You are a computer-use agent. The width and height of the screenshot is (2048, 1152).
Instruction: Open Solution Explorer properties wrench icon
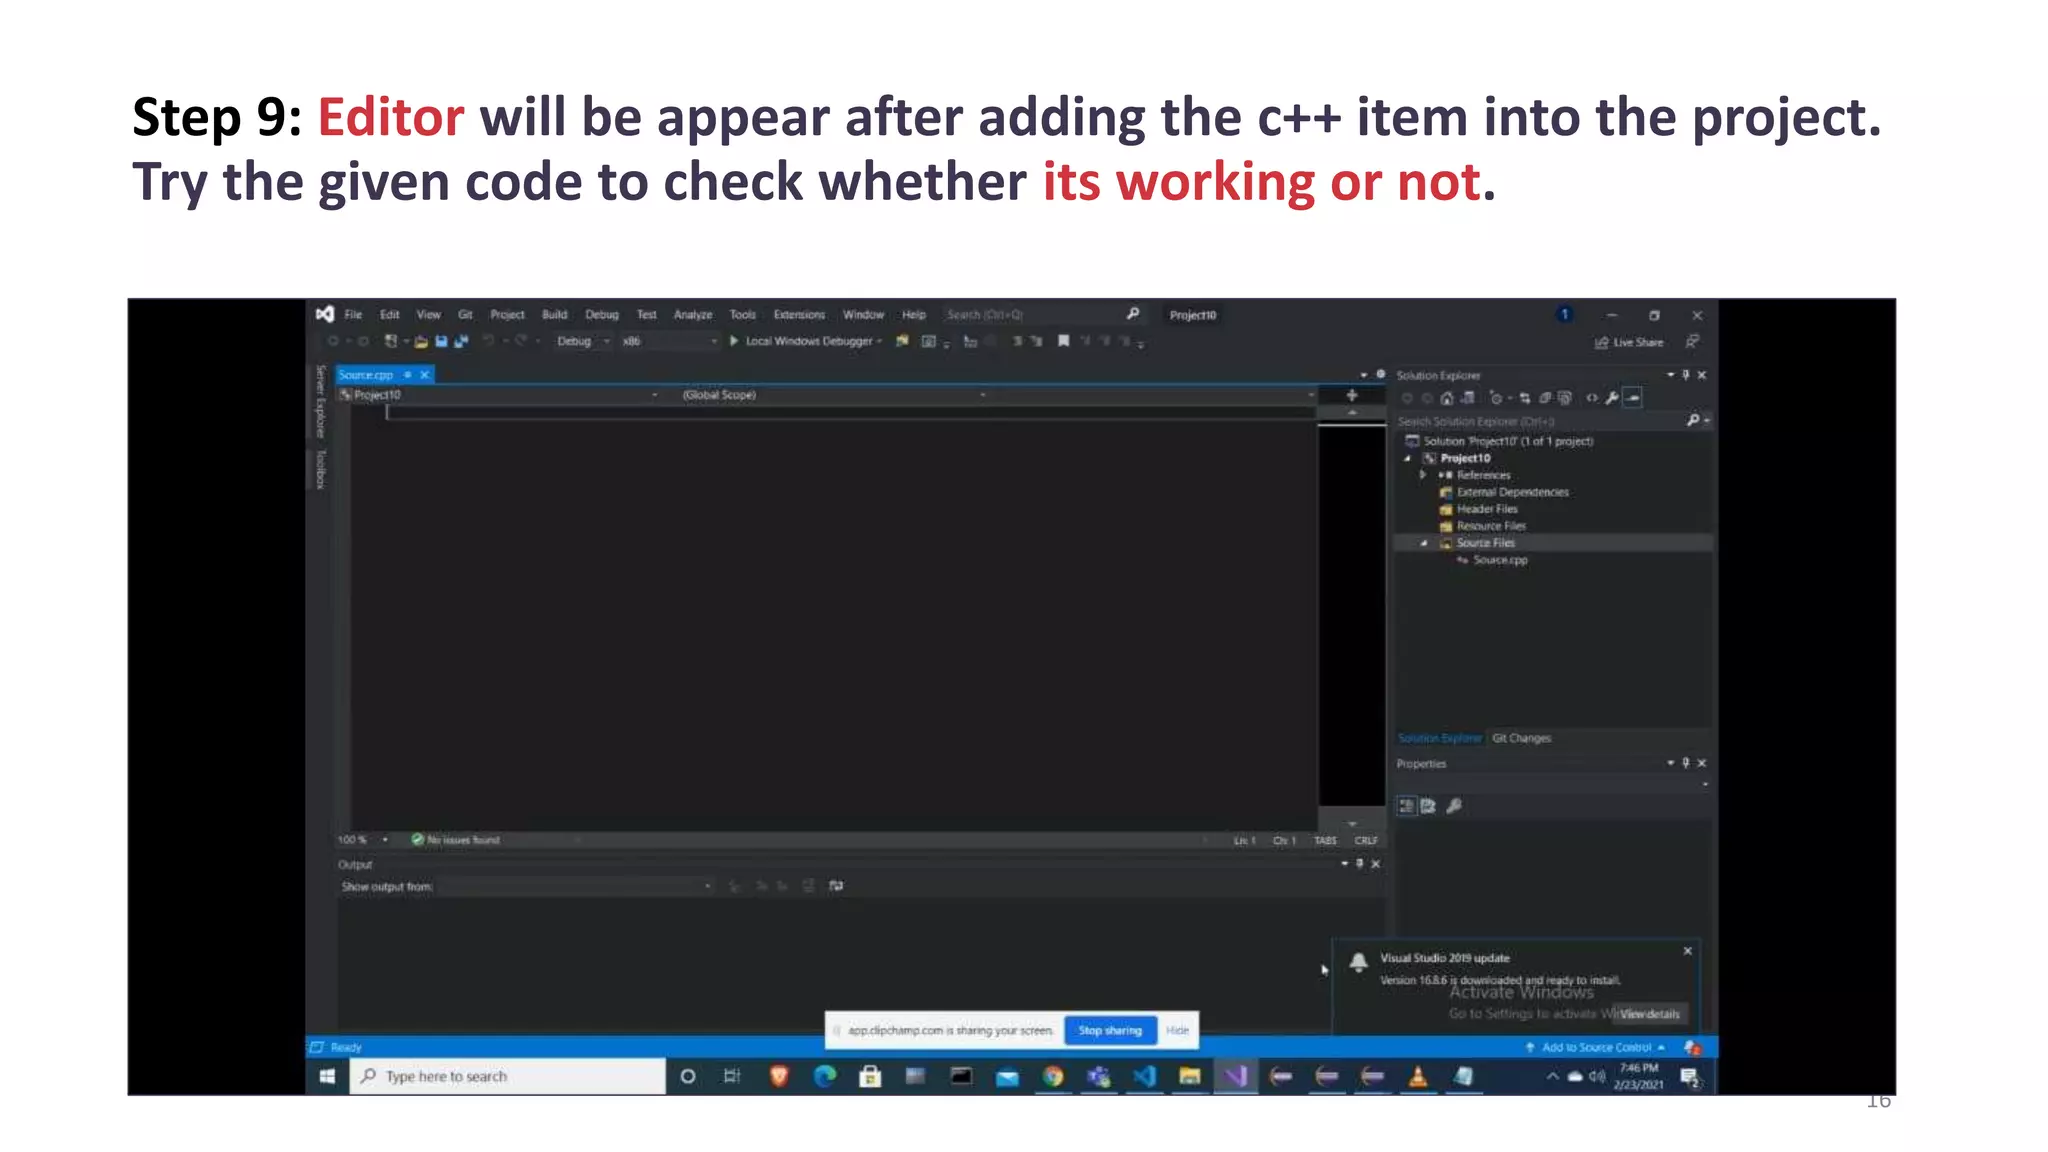pos(1612,398)
